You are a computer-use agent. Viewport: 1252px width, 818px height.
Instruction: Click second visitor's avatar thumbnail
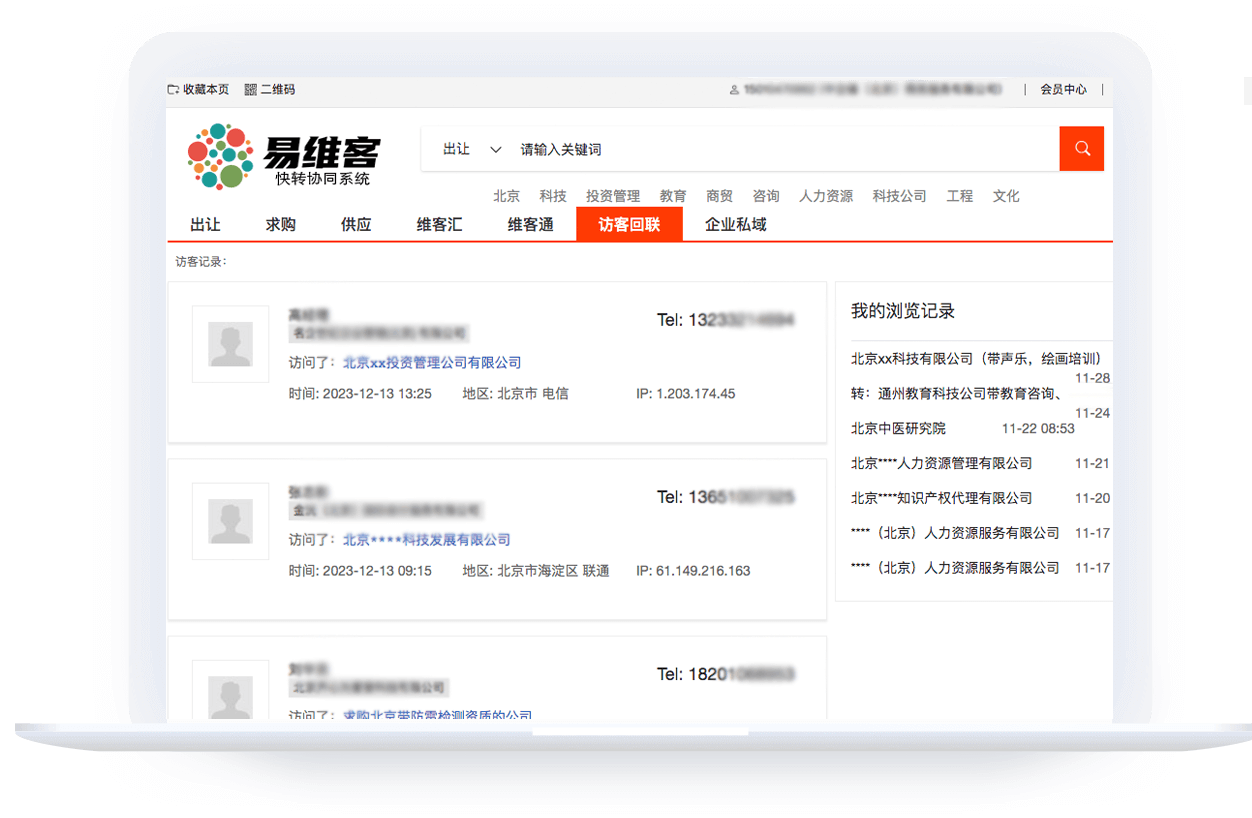(230, 521)
